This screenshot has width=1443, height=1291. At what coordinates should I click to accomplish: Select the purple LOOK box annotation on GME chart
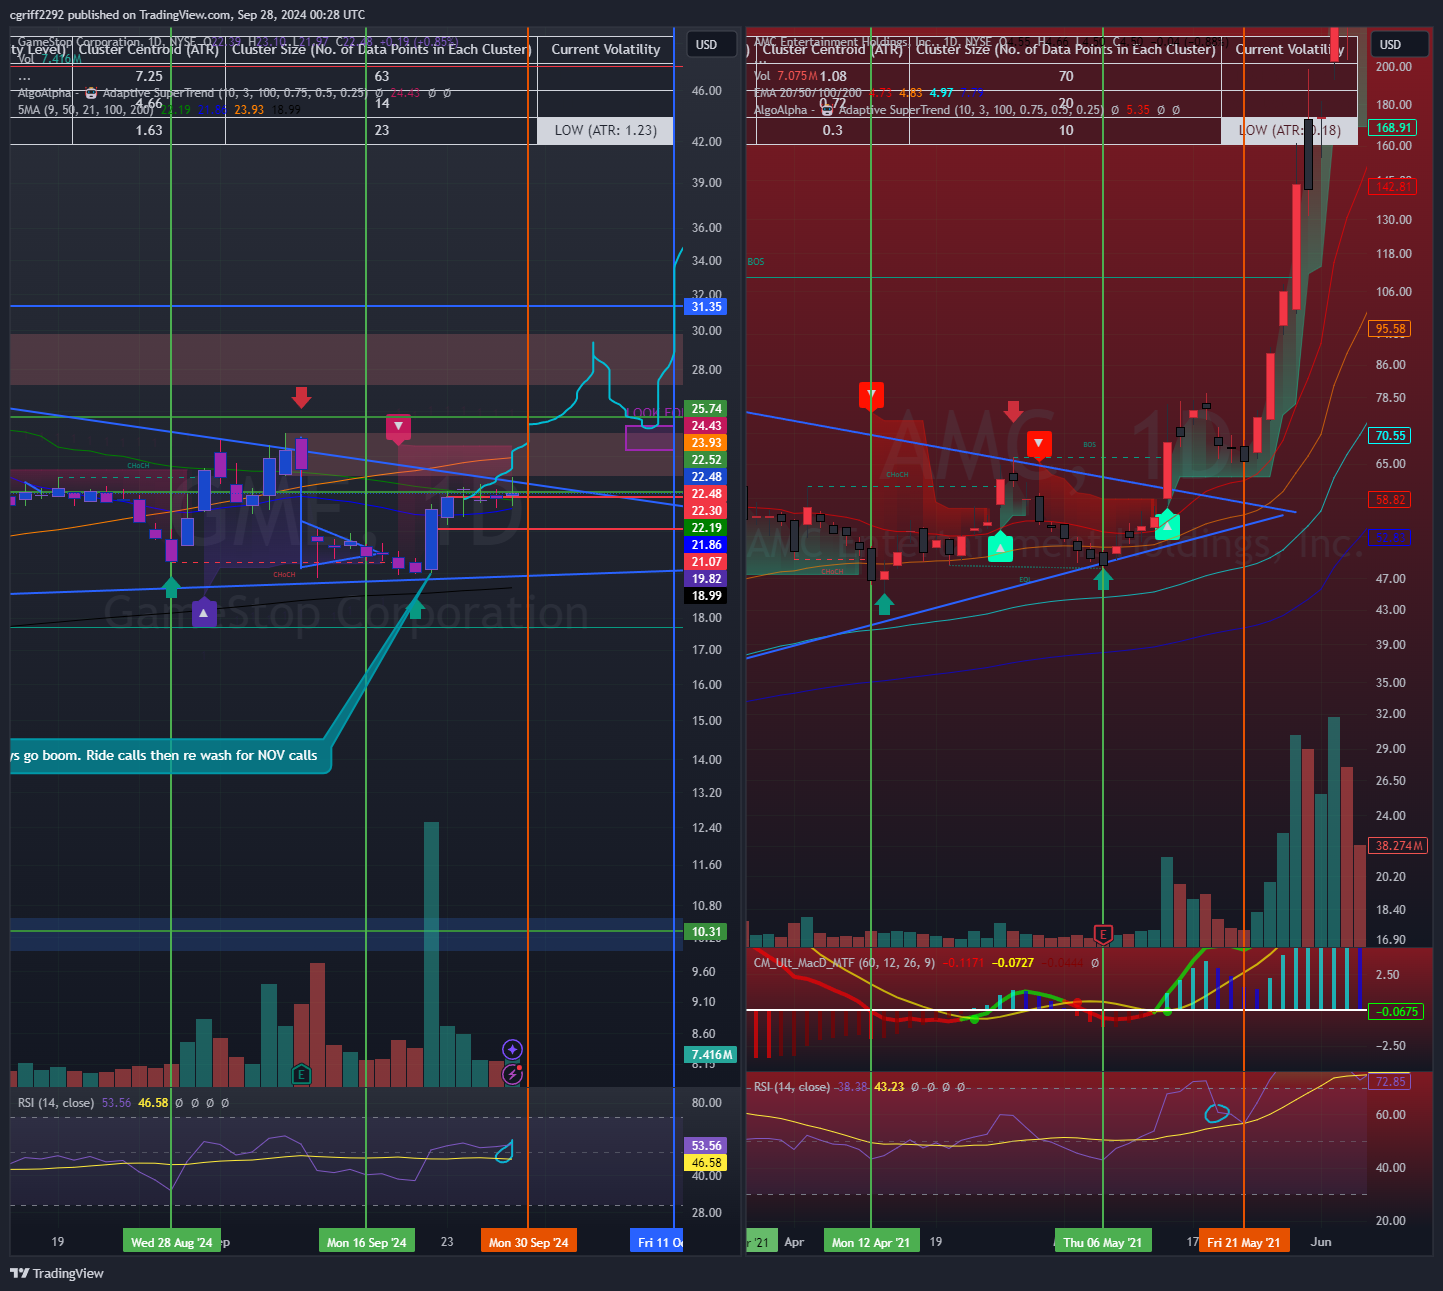[x=652, y=436]
